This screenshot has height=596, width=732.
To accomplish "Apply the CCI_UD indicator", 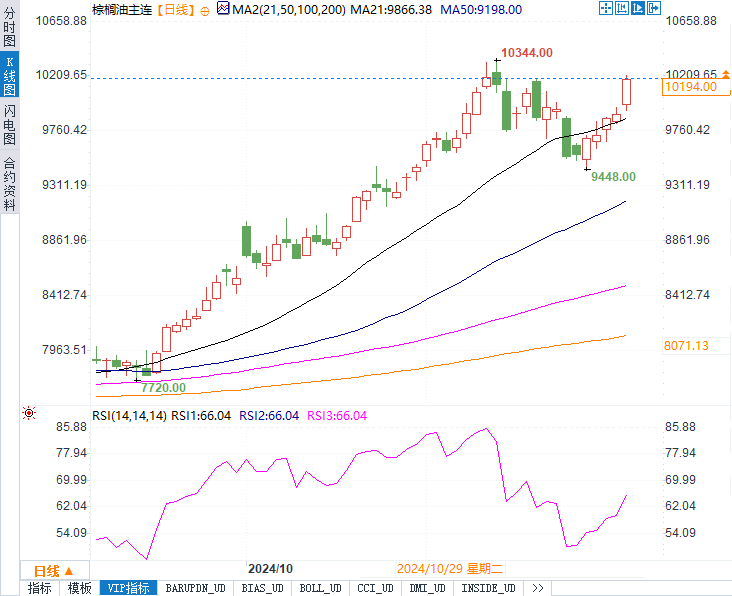I will (x=375, y=588).
